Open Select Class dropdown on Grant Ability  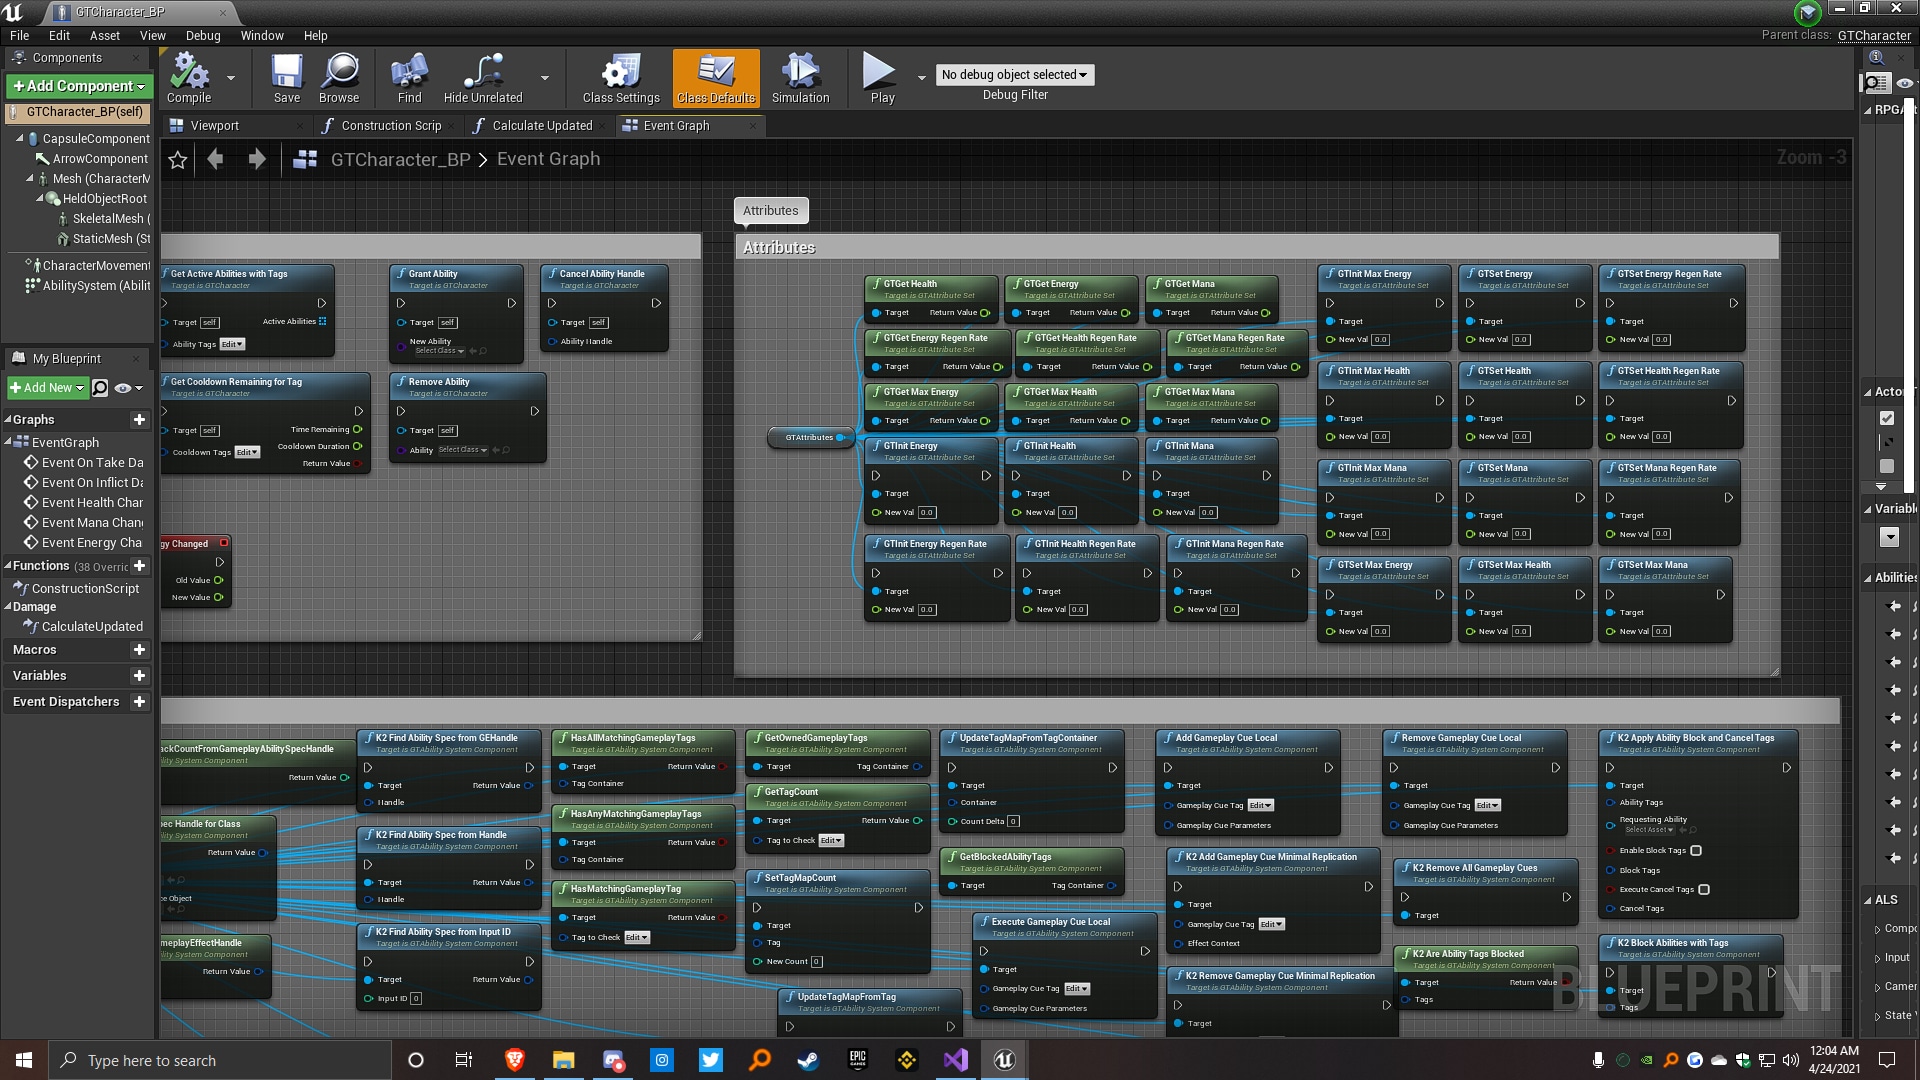pyautogui.click(x=440, y=351)
